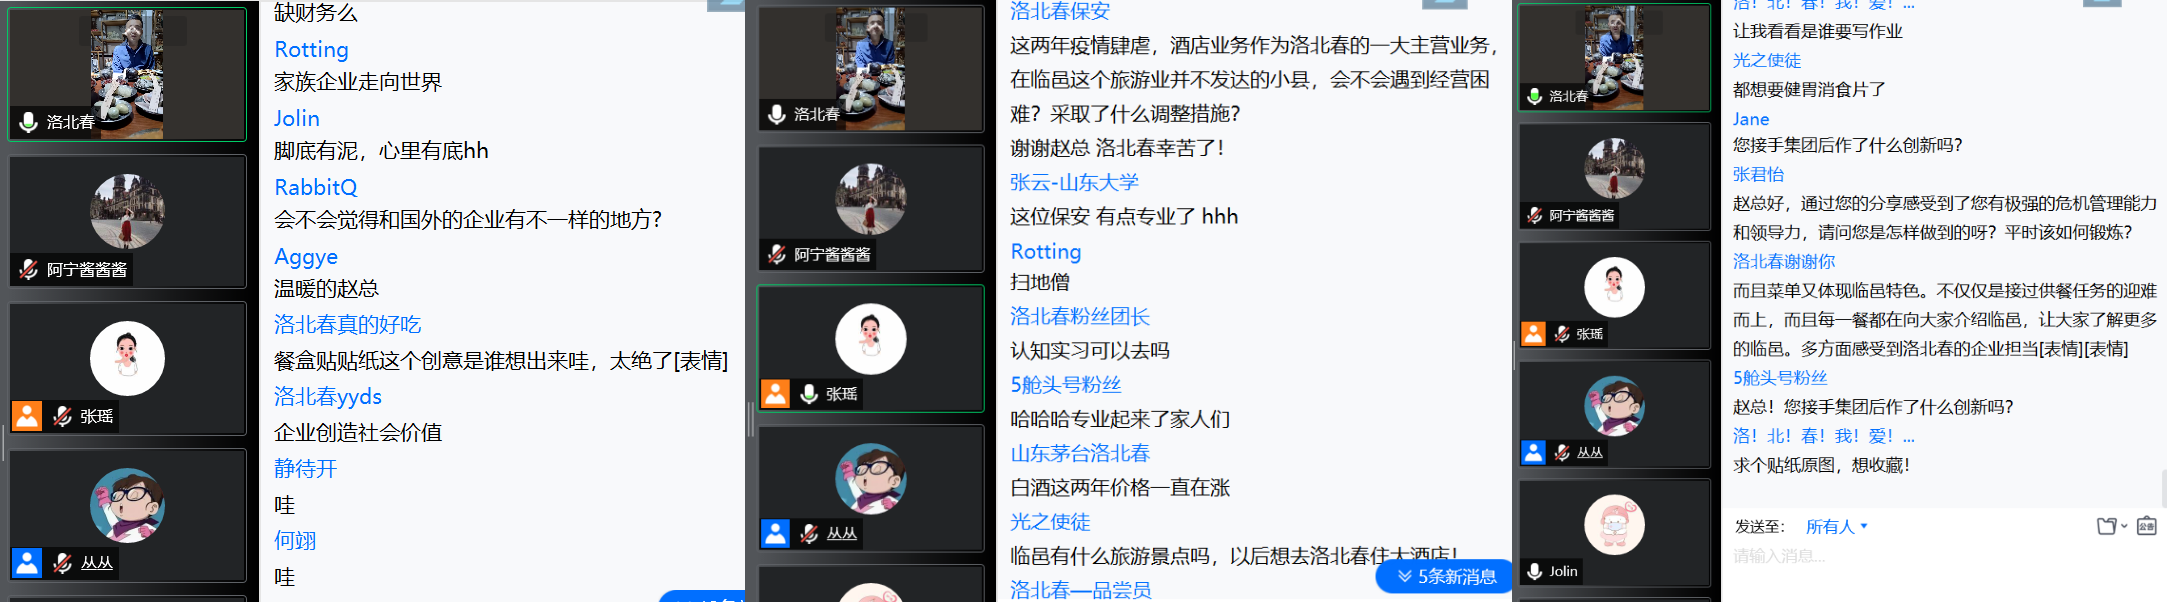
Task: Open the 公告 announcement icon
Action: [x=2146, y=526]
